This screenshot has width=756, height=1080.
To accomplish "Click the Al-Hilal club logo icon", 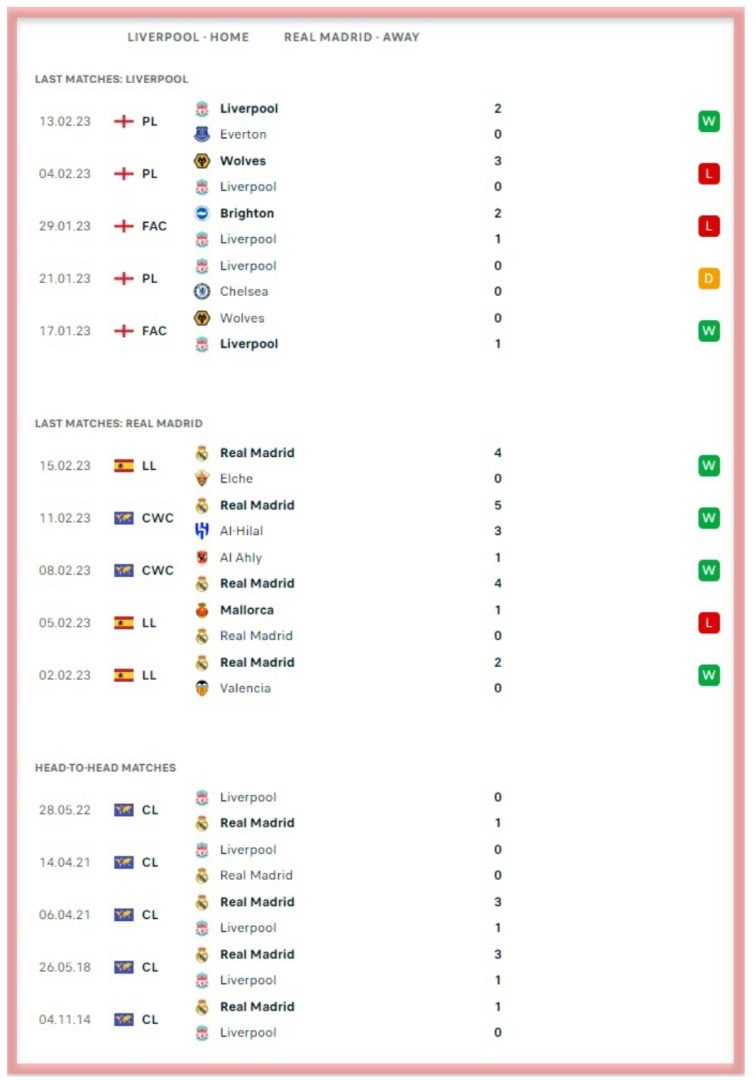I will (202, 531).
